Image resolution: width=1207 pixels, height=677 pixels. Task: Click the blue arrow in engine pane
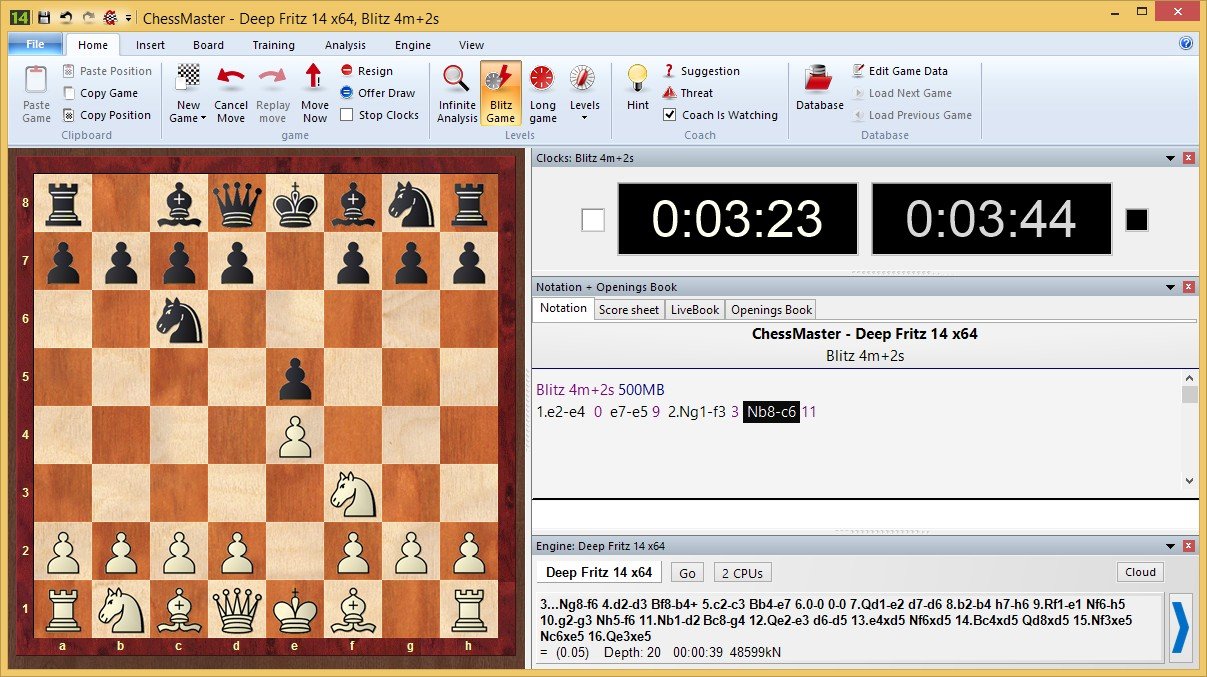pyautogui.click(x=1181, y=627)
